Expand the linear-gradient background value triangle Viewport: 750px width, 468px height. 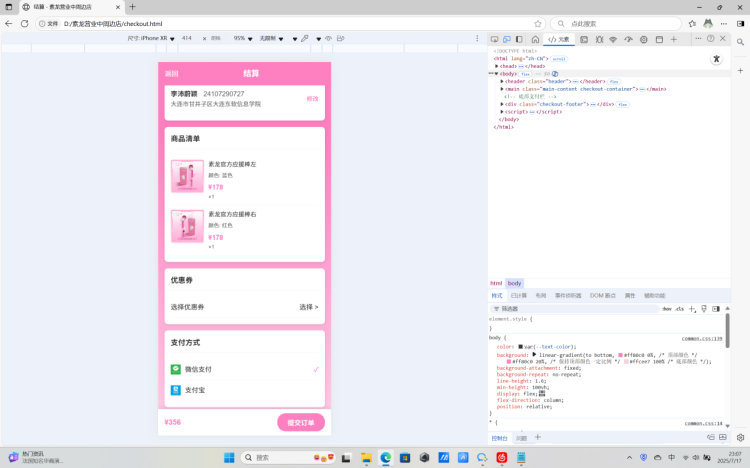[534, 355]
